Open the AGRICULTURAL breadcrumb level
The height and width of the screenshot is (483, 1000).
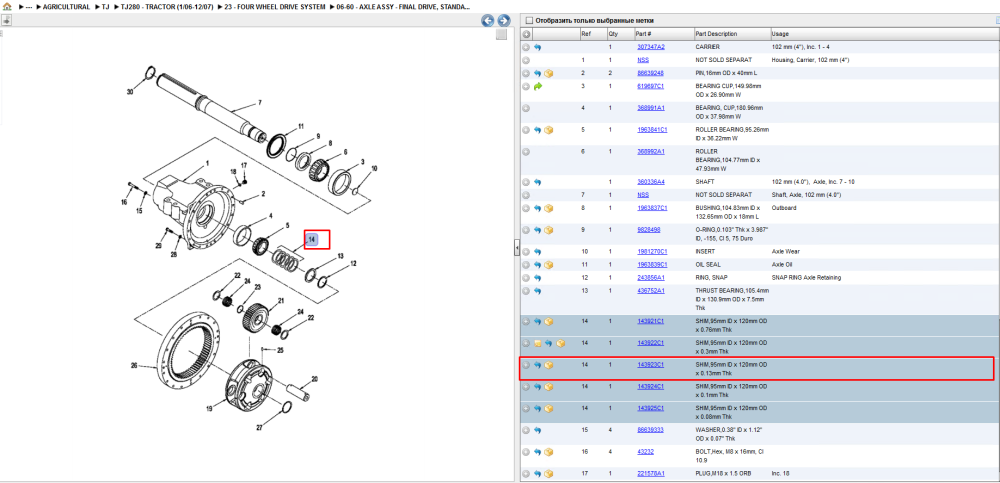pyautogui.click(x=66, y=7)
